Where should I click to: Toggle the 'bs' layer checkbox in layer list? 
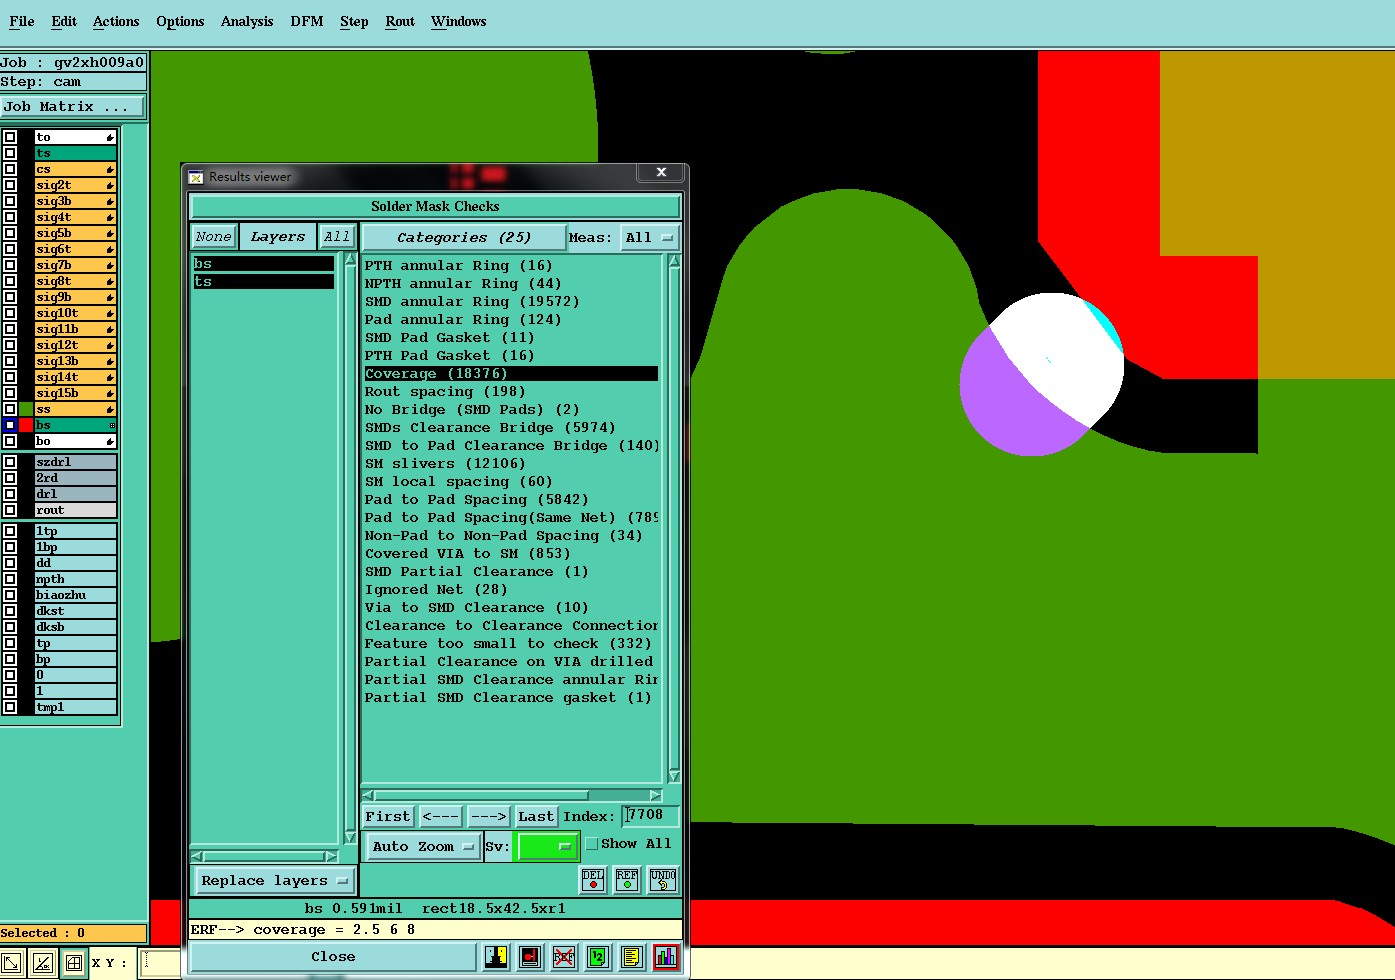point(10,425)
